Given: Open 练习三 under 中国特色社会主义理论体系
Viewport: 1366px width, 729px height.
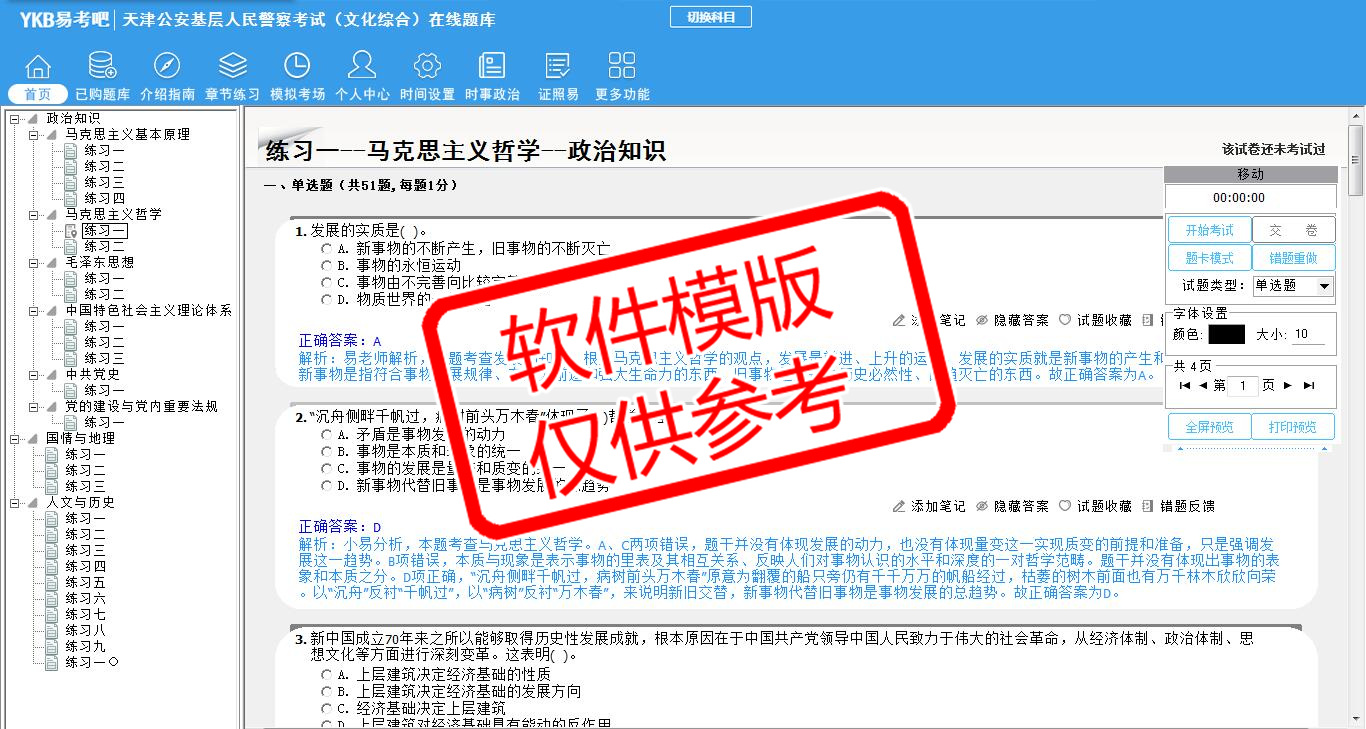Looking at the screenshot, I should (105, 358).
